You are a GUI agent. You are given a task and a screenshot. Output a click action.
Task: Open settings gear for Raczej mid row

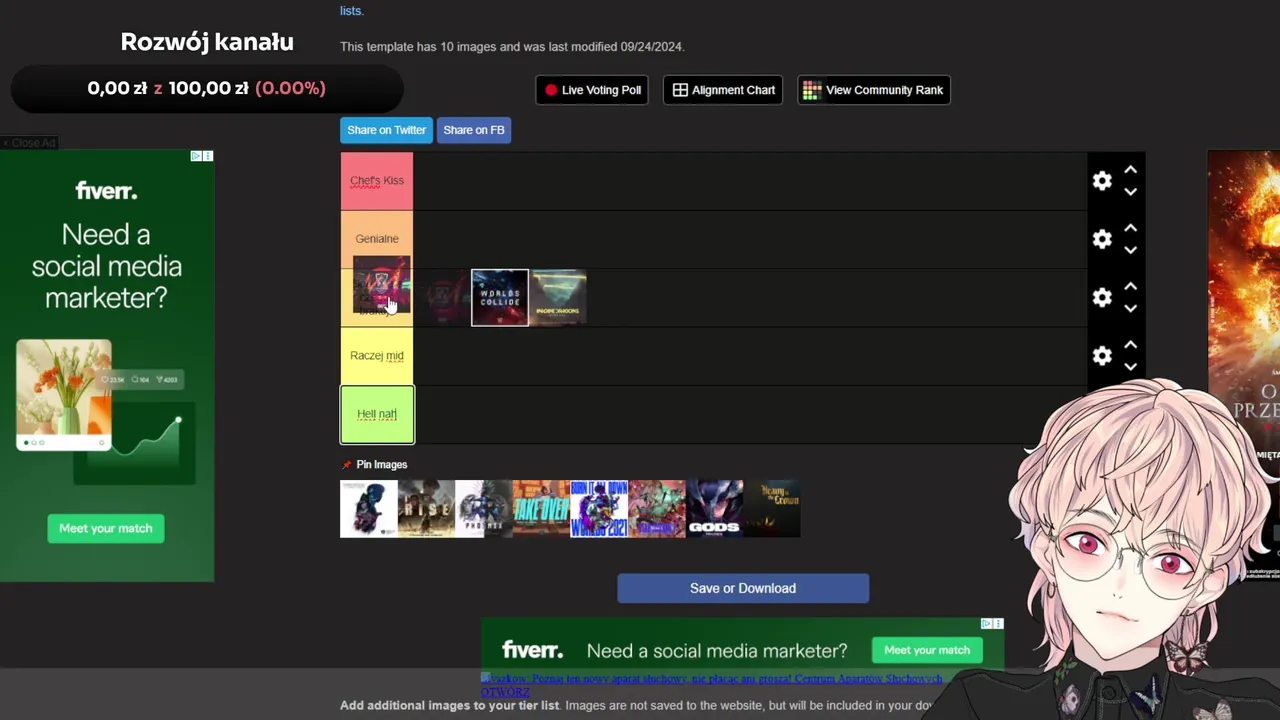(x=1102, y=355)
